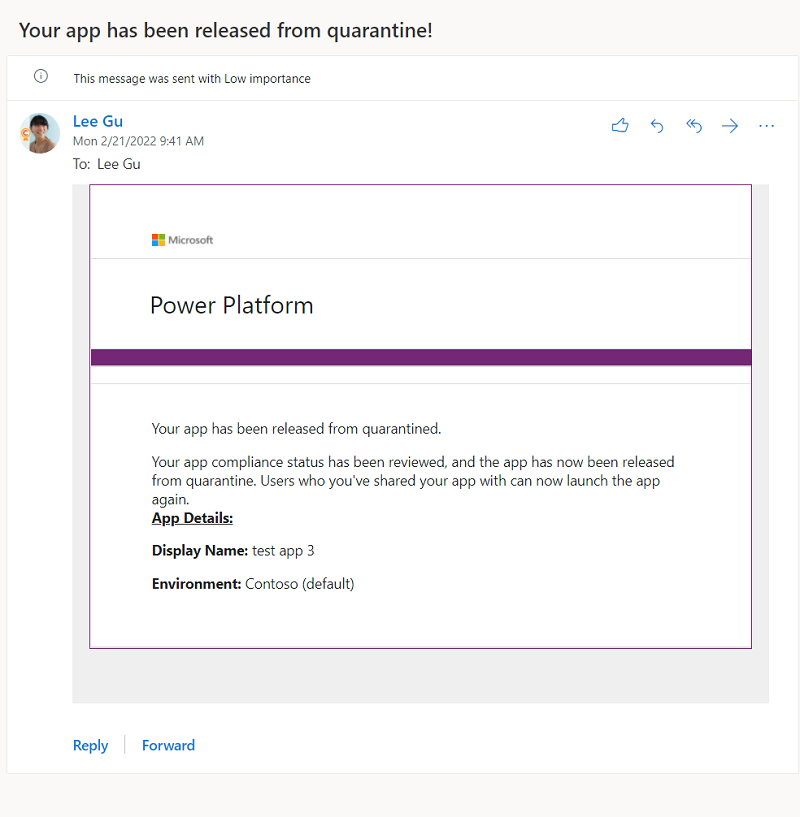Select the sender name Lee Gu
Screen dimensions: 800x817
click(97, 121)
